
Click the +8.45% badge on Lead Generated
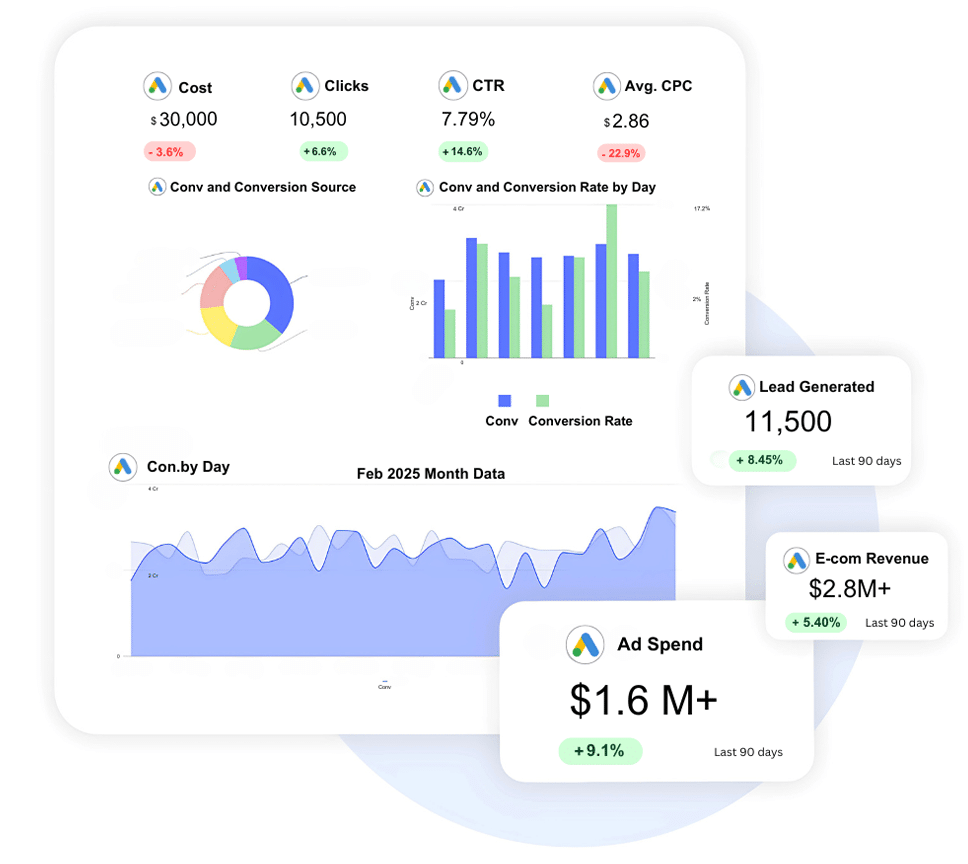coord(762,460)
